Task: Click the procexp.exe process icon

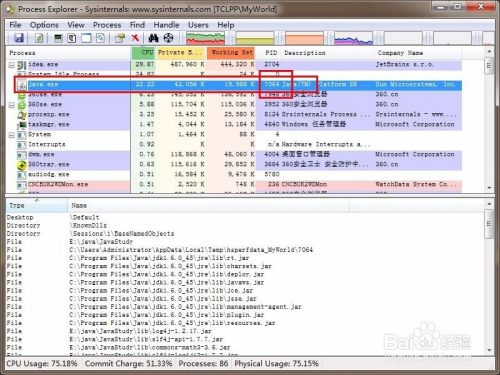Action: 22,115
